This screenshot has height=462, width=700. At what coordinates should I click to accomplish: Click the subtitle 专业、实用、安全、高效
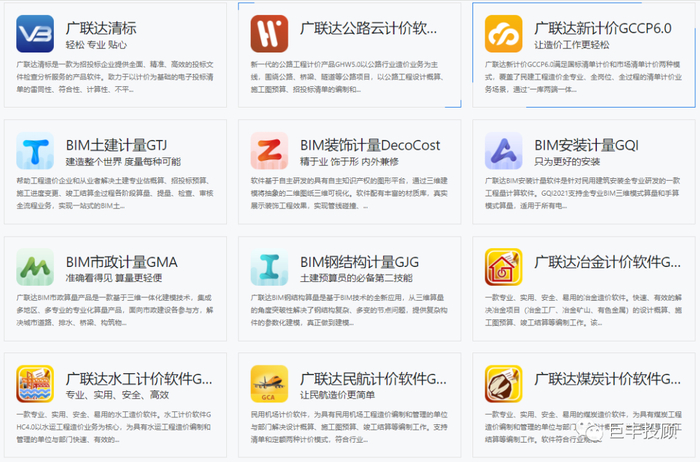117,395
